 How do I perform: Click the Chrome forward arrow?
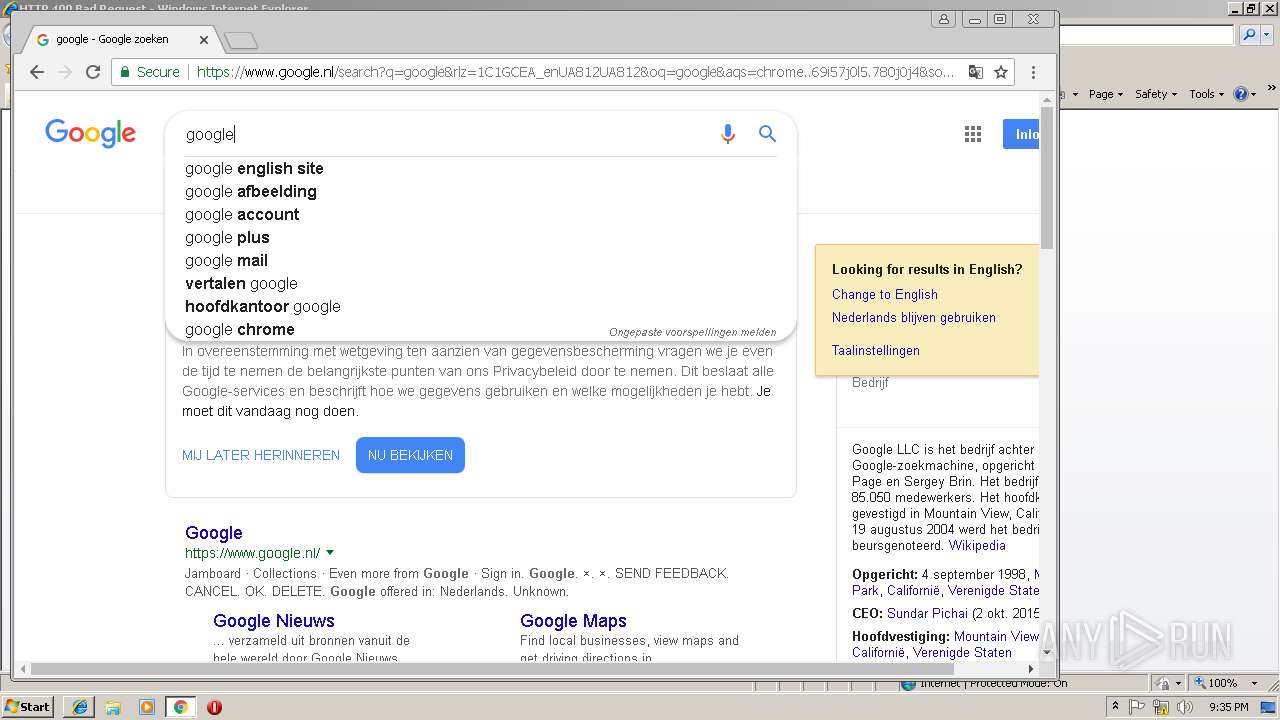coord(65,72)
